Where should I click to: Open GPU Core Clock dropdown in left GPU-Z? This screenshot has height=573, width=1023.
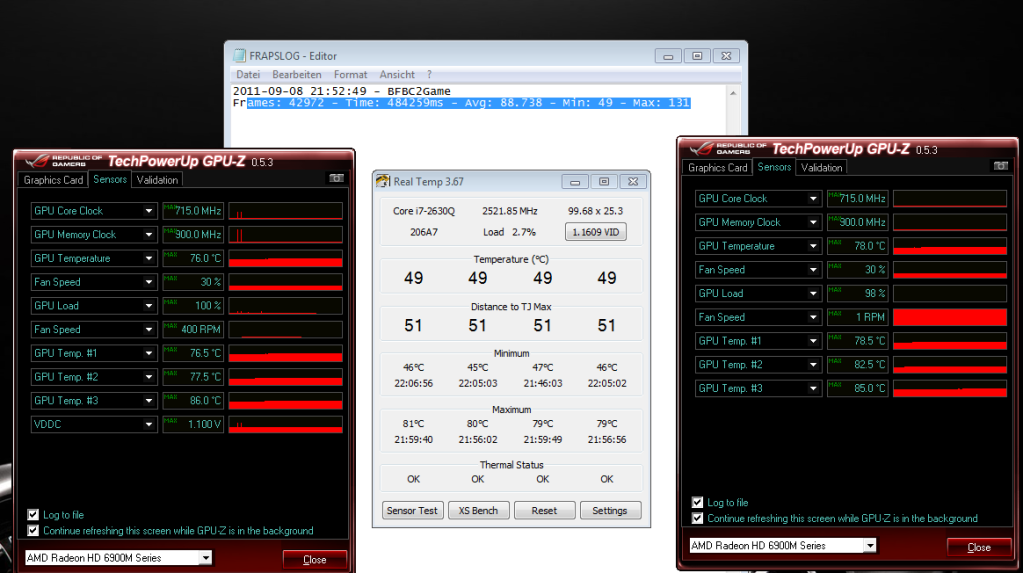pos(149,211)
